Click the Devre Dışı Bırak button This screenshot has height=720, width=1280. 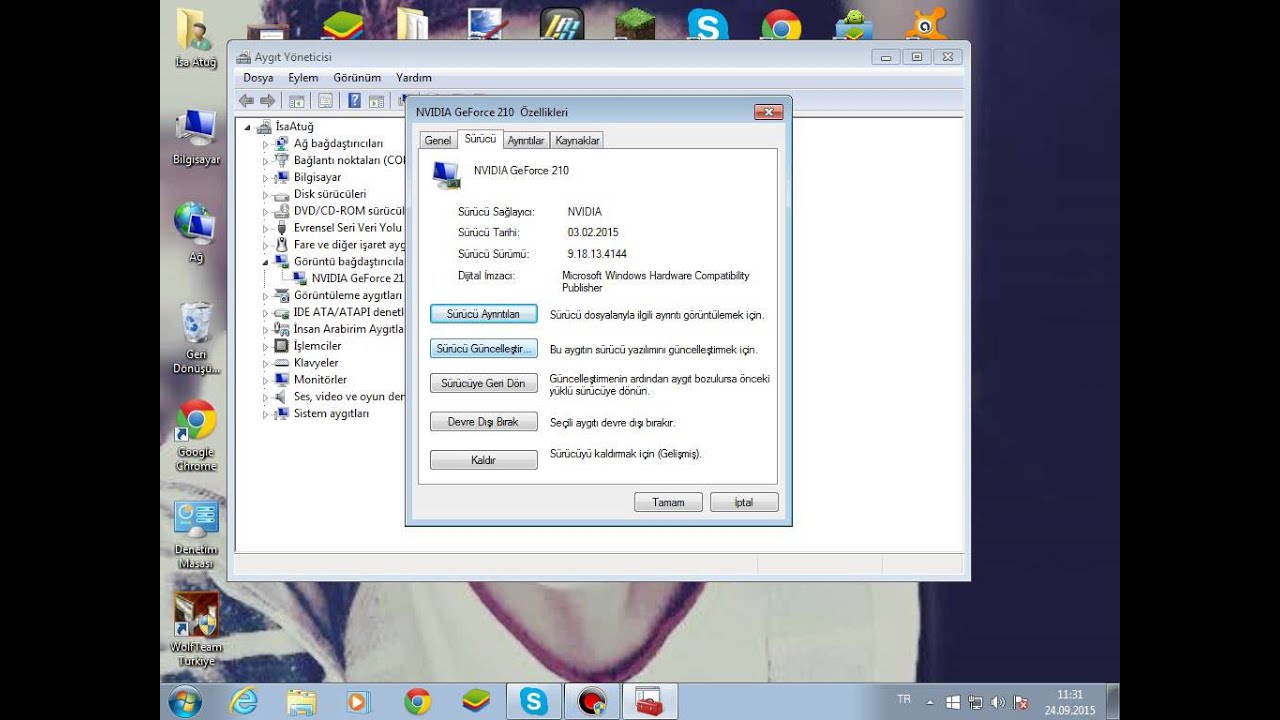tap(483, 422)
